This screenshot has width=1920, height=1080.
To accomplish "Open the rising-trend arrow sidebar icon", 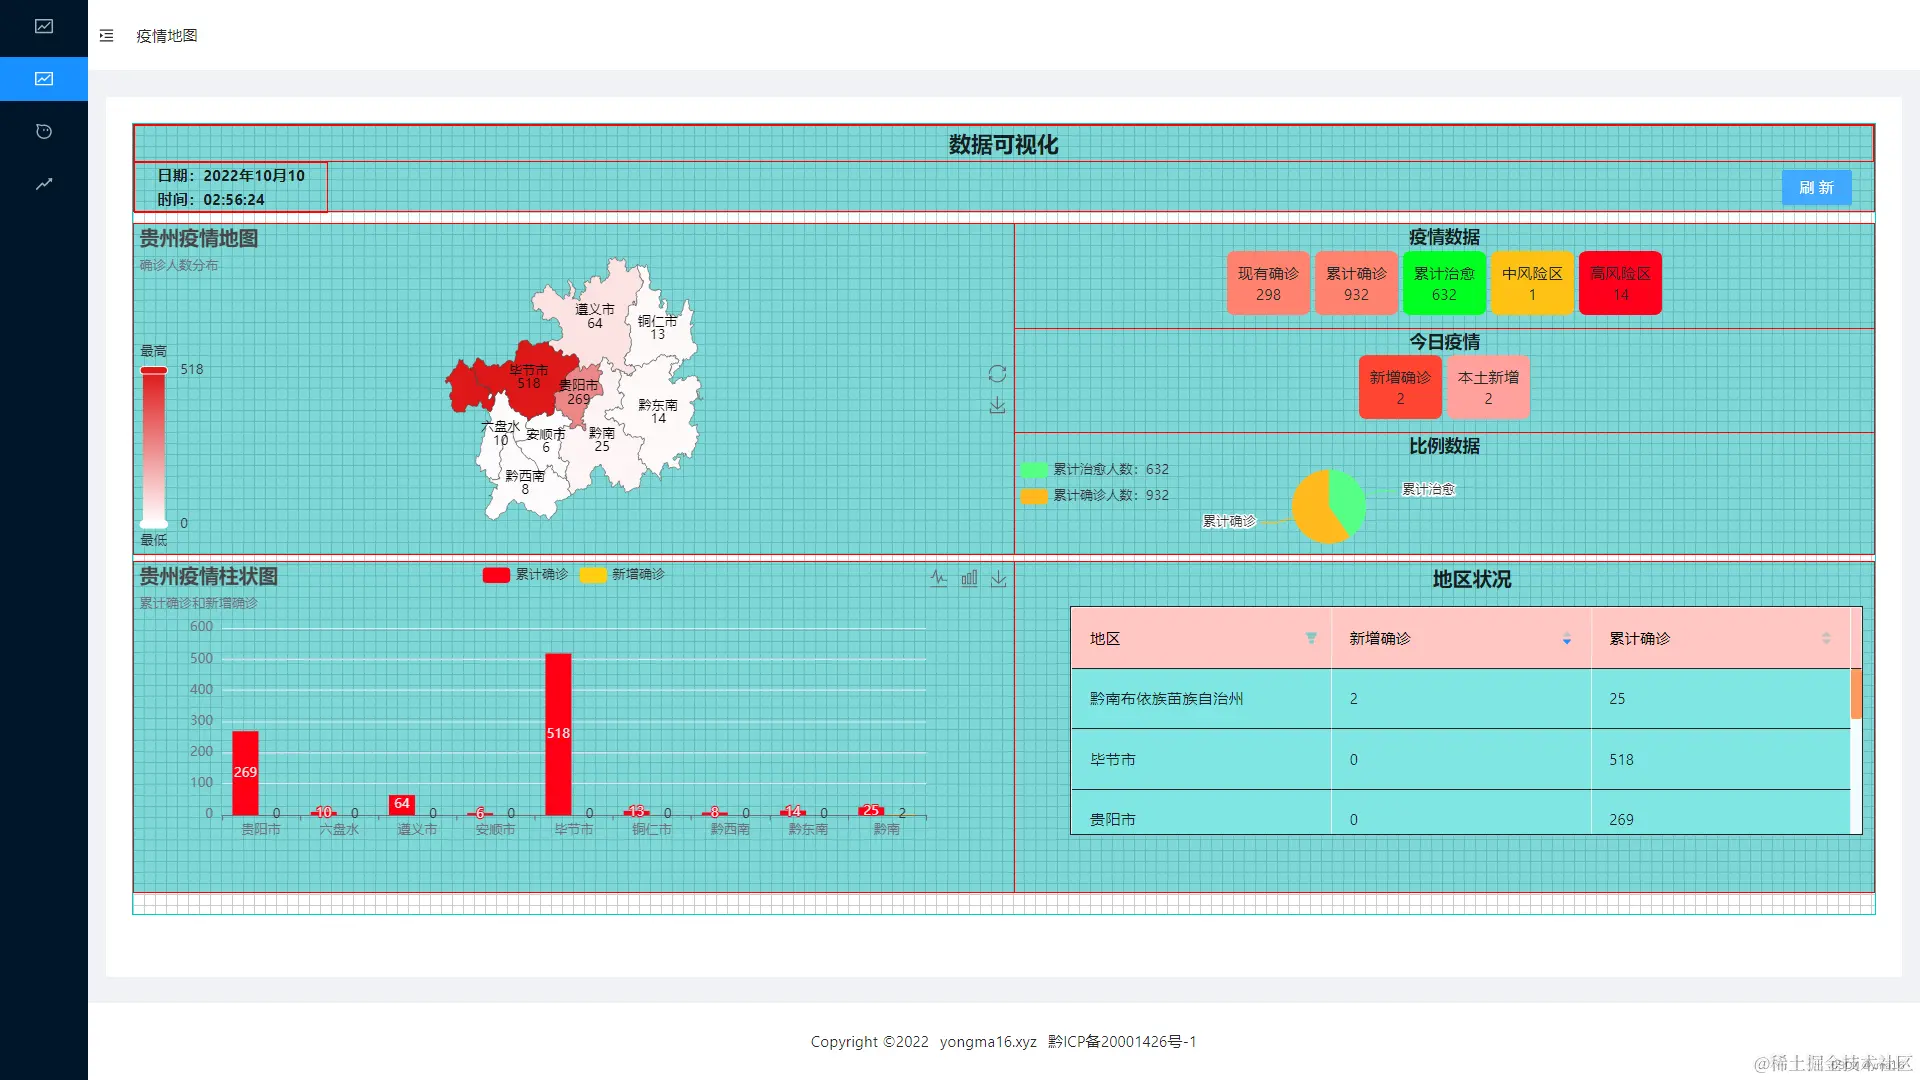I will 44,184.
